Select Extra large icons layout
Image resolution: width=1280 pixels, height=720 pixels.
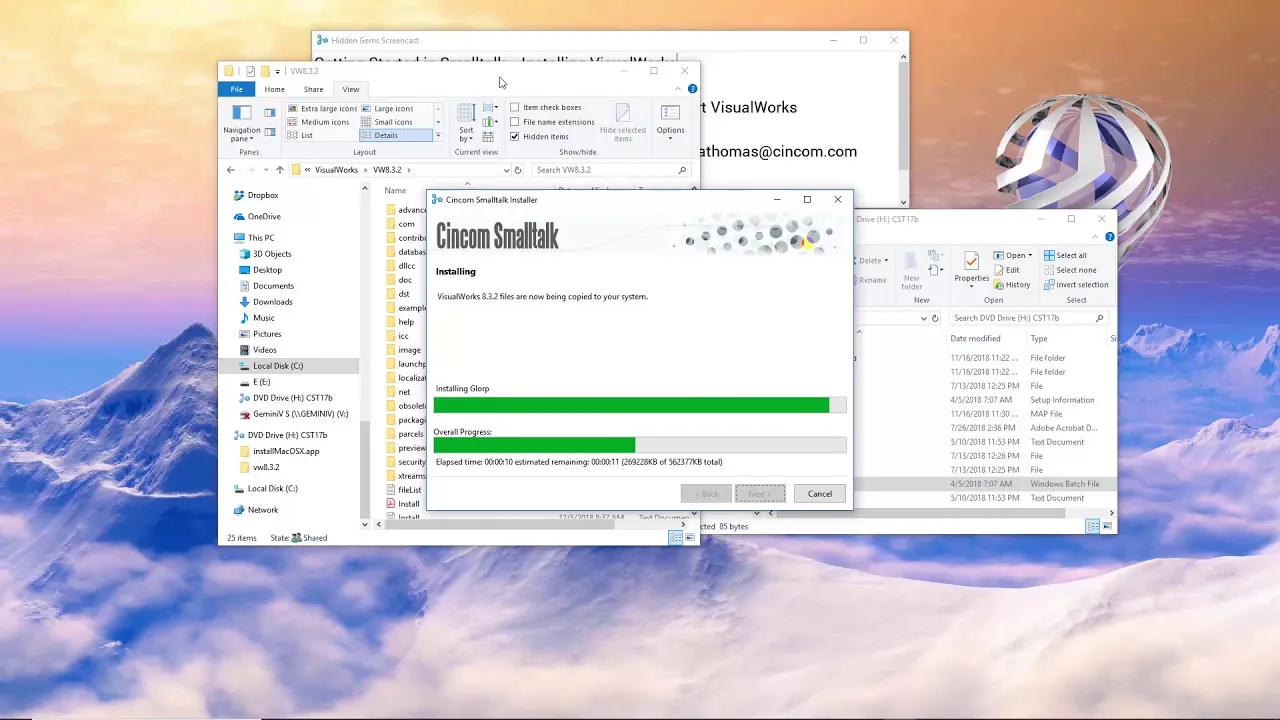point(322,108)
